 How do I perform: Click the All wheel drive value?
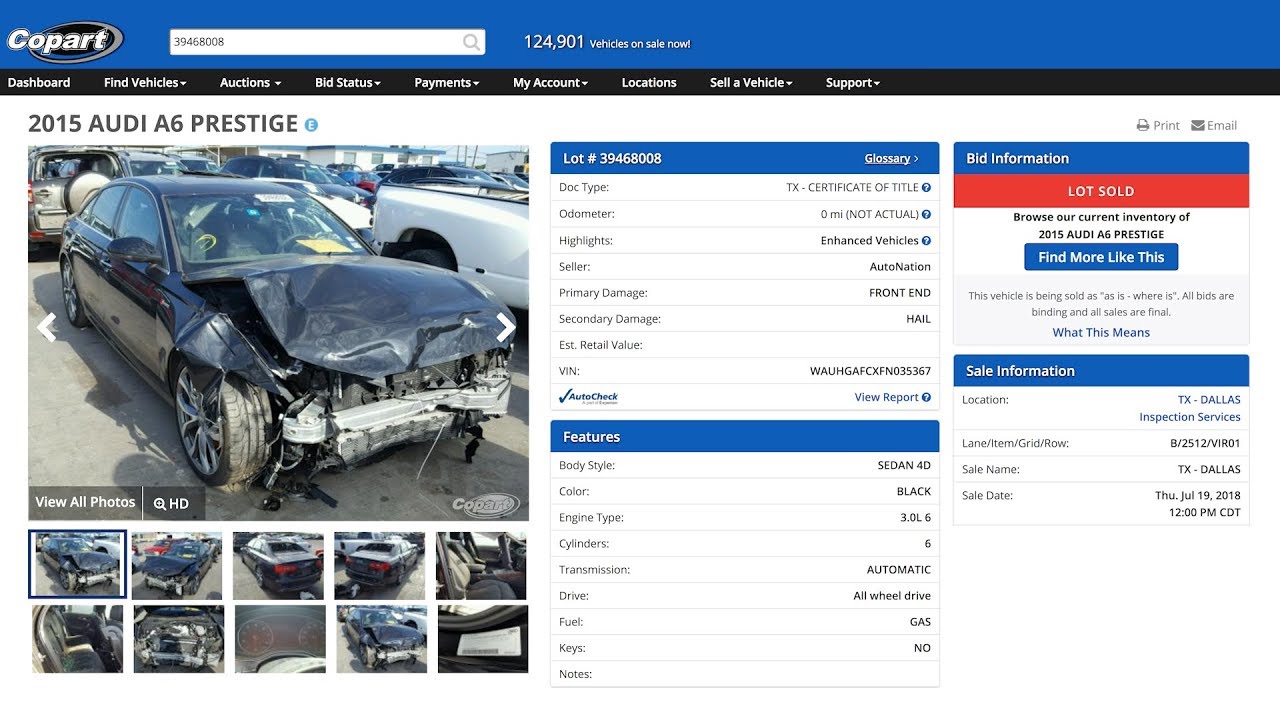(892, 596)
